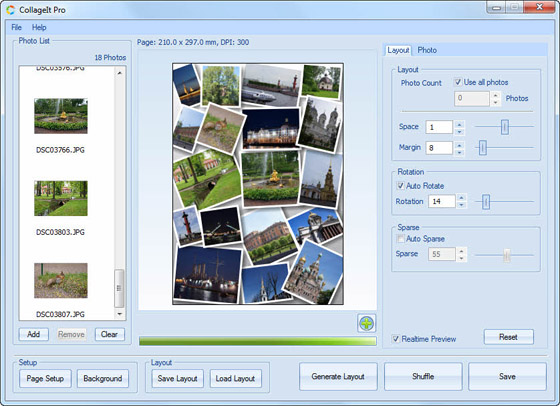The height and width of the screenshot is (406, 560).
Task: Click the Add photo button
Action: click(x=34, y=334)
